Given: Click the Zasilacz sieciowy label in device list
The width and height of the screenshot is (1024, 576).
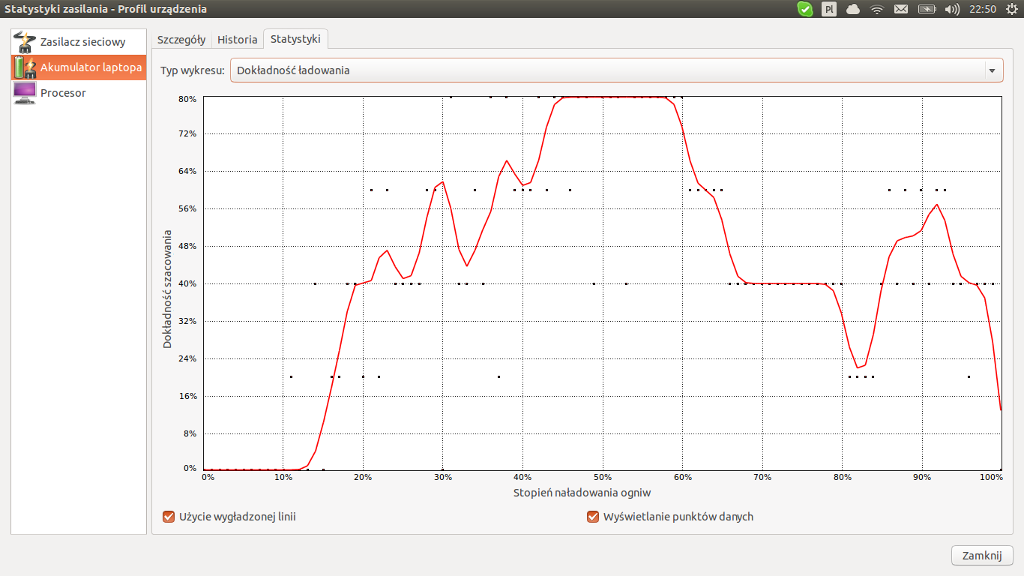Looking at the screenshot, I should 83,42.
